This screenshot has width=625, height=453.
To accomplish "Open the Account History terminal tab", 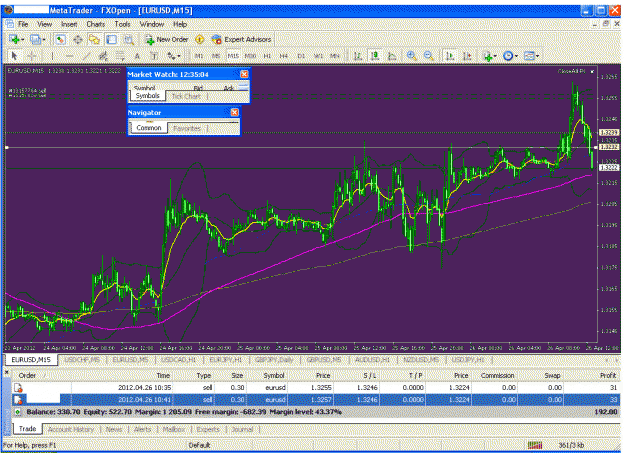I will pyautogui.click(x=71, y=429).
